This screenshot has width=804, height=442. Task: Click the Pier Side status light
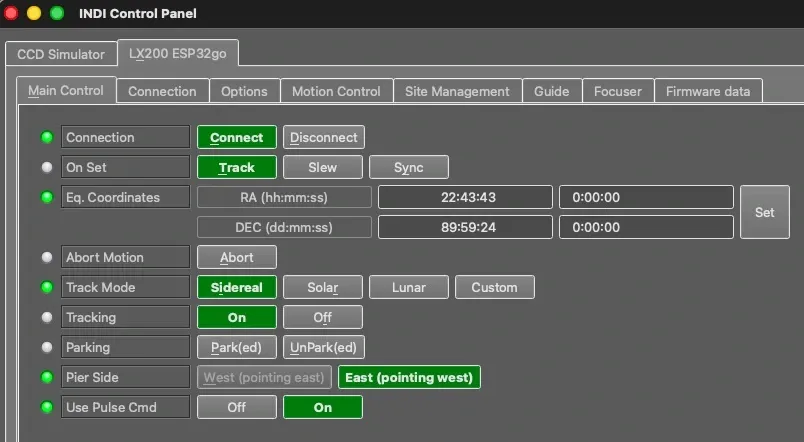point(47,377)
